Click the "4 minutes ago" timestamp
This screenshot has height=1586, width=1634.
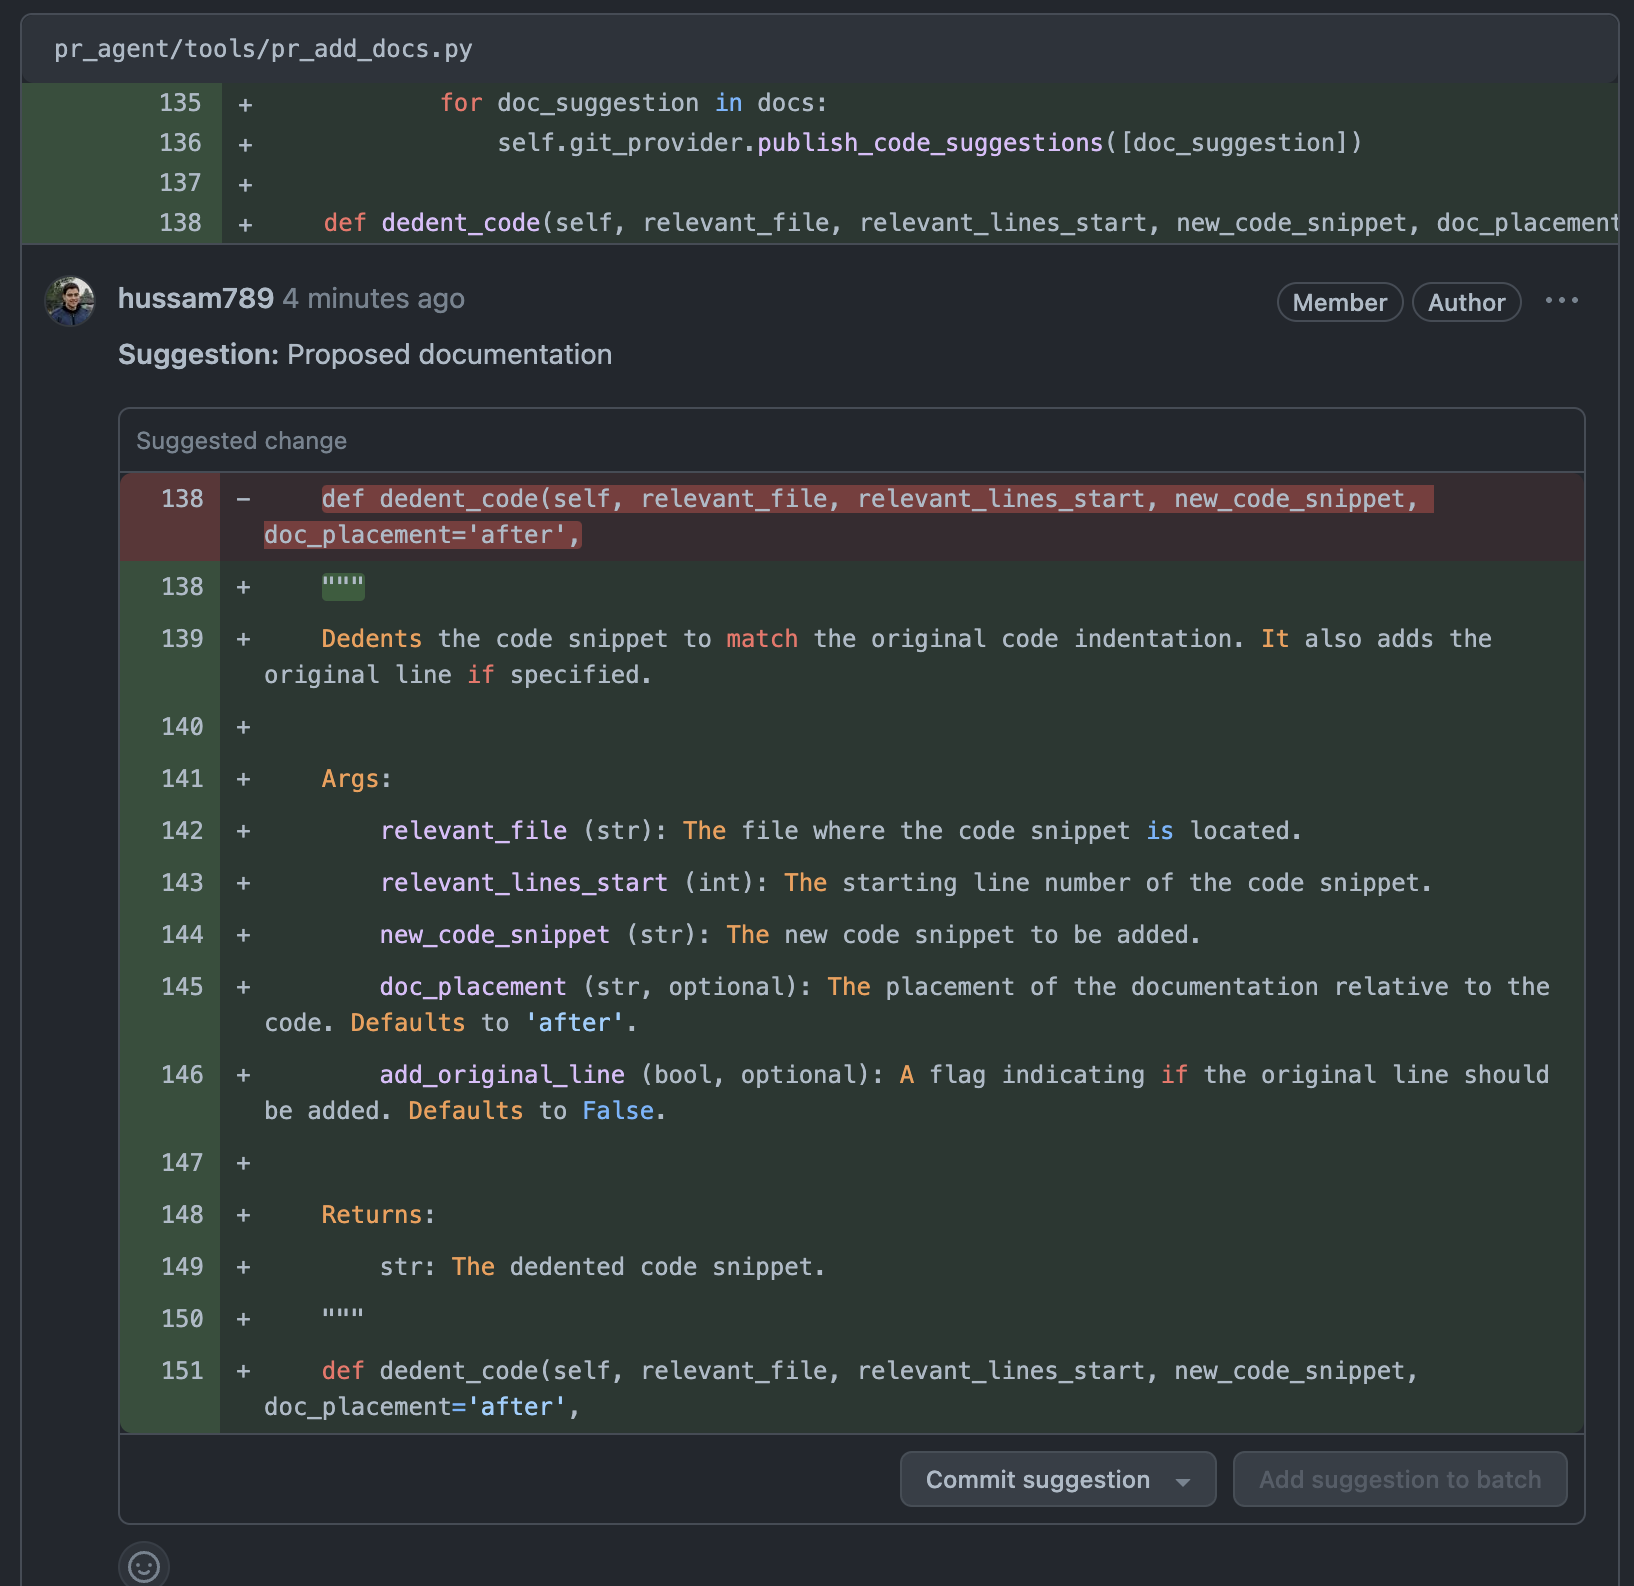coord(373,299)
